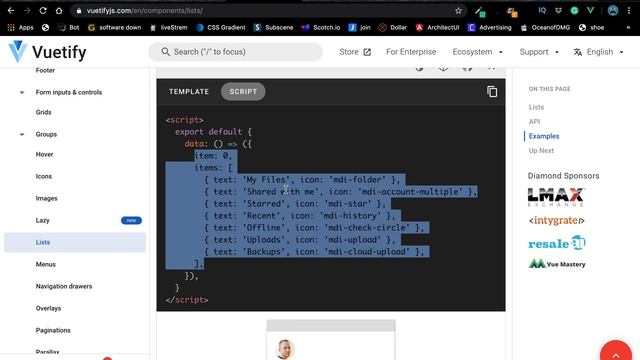The image size is (640, 360).
Task: Select the Lists sidebar item
Action: click(x=75, y=242)
